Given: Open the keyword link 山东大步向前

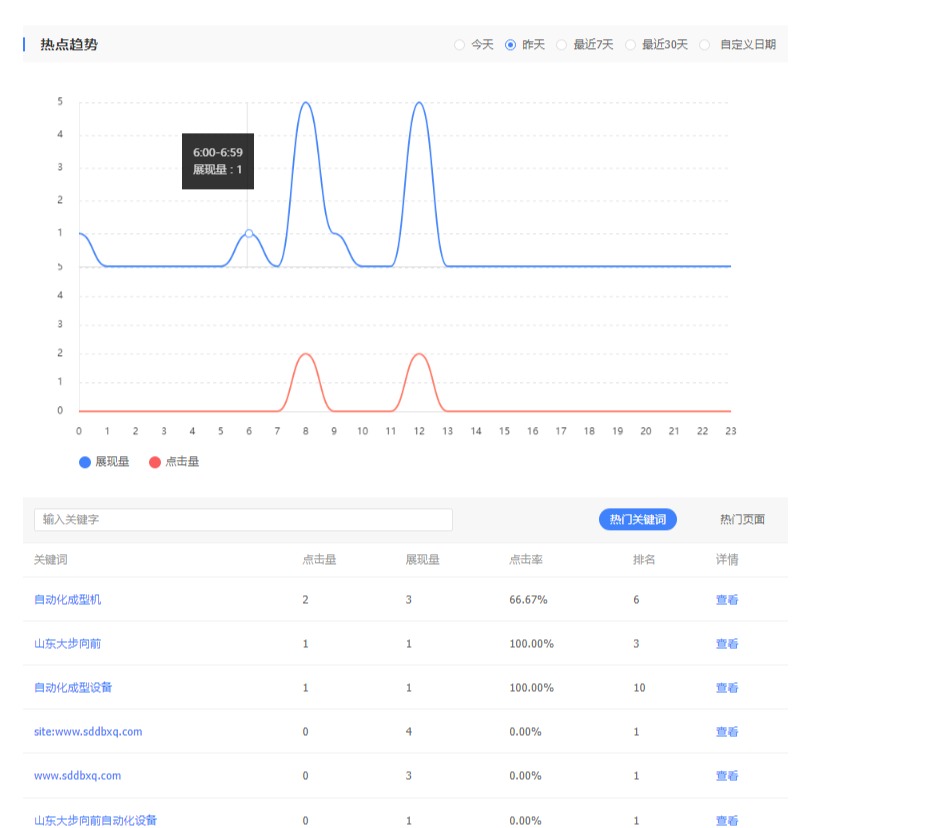Looking at the screenshot, I should 68,644.
